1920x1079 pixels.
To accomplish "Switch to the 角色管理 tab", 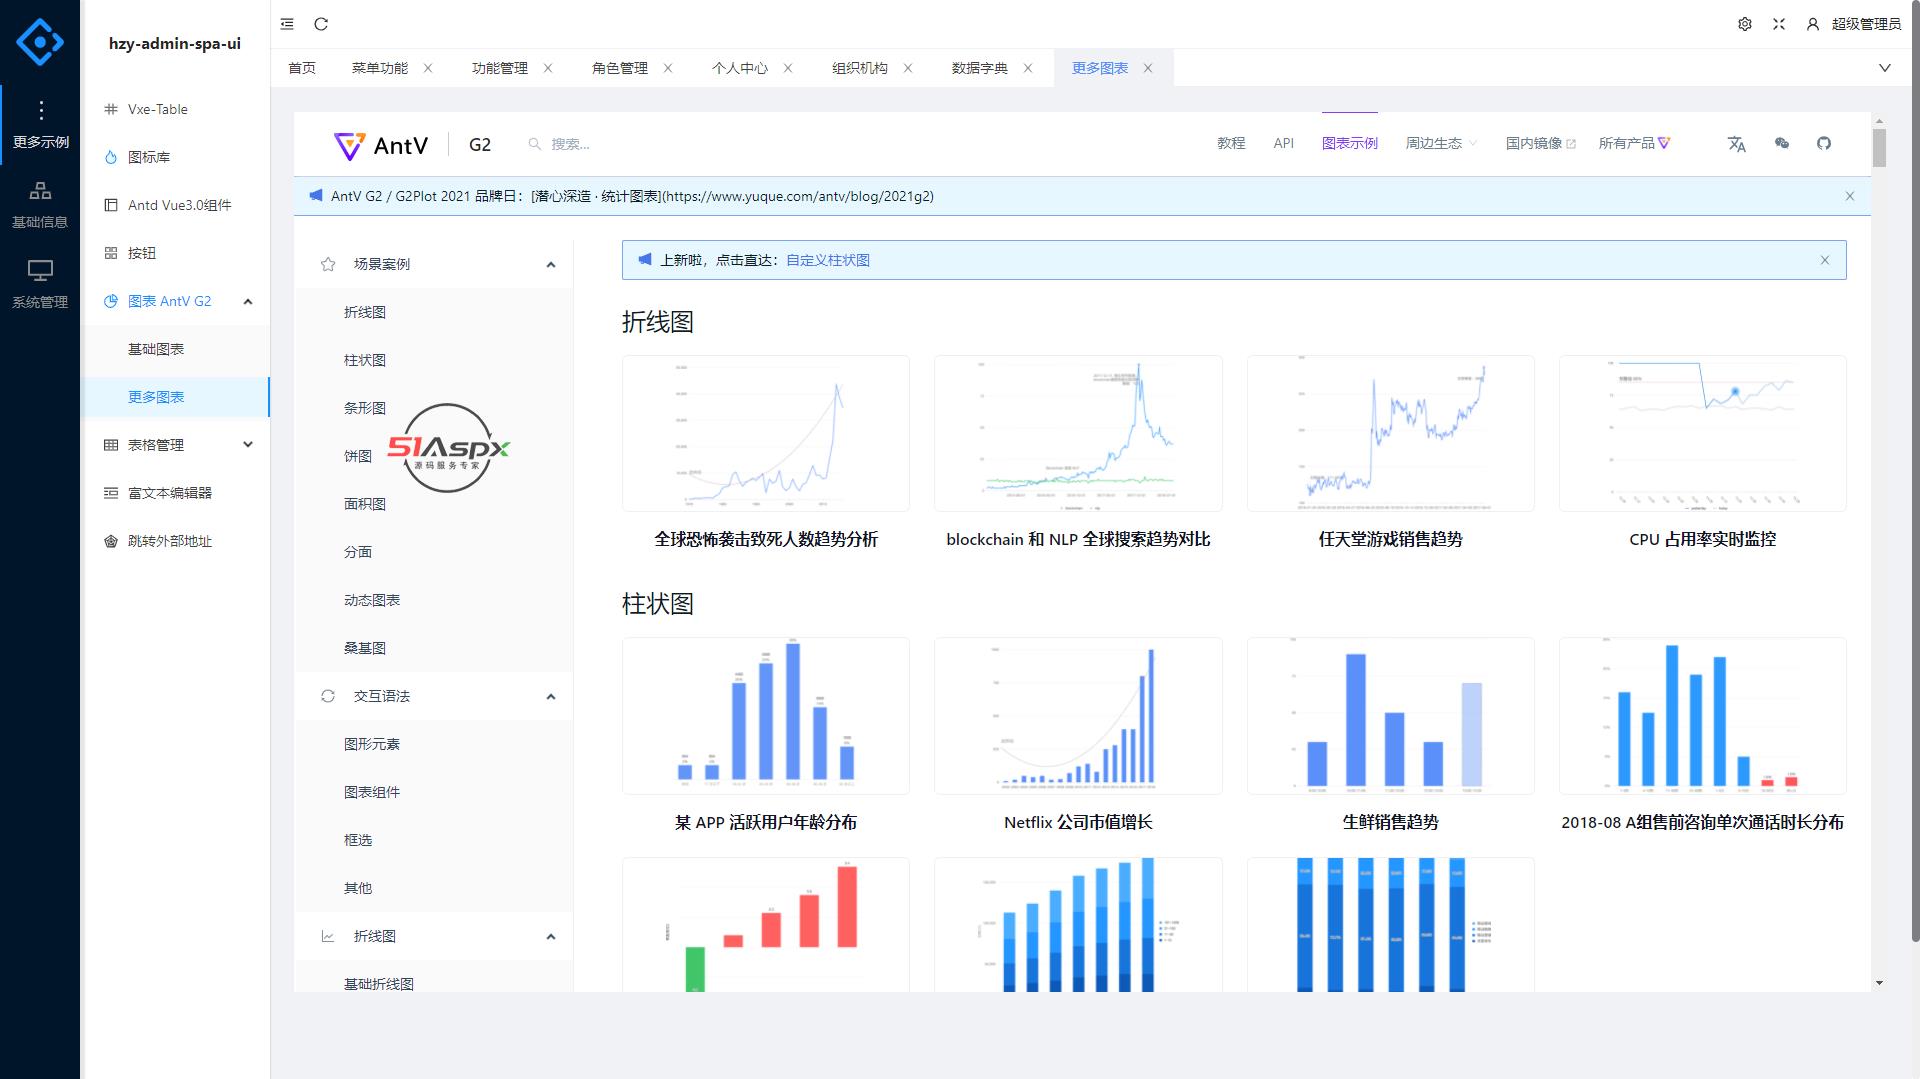I will pyautogui.click(x=620, y=68).
